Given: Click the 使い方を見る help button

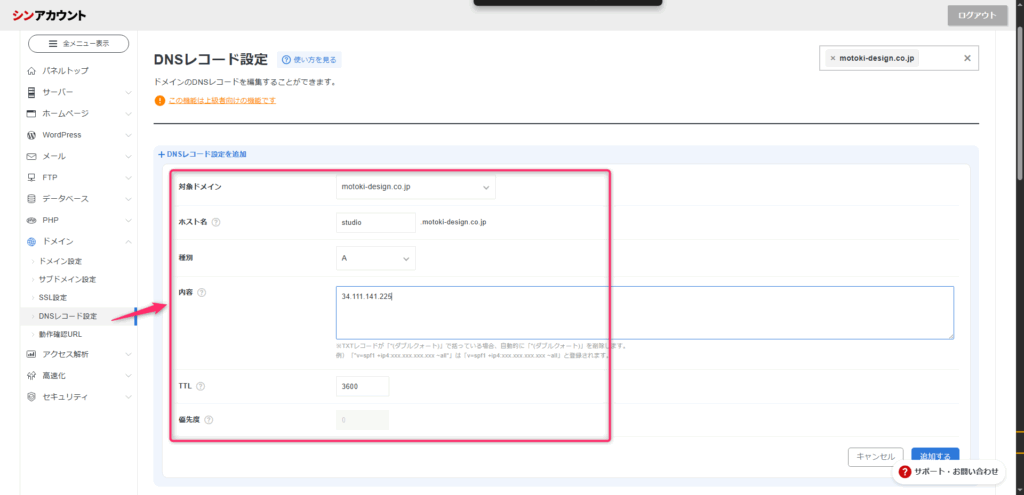Looking at the screenshot, I should (x=309, y=60).
